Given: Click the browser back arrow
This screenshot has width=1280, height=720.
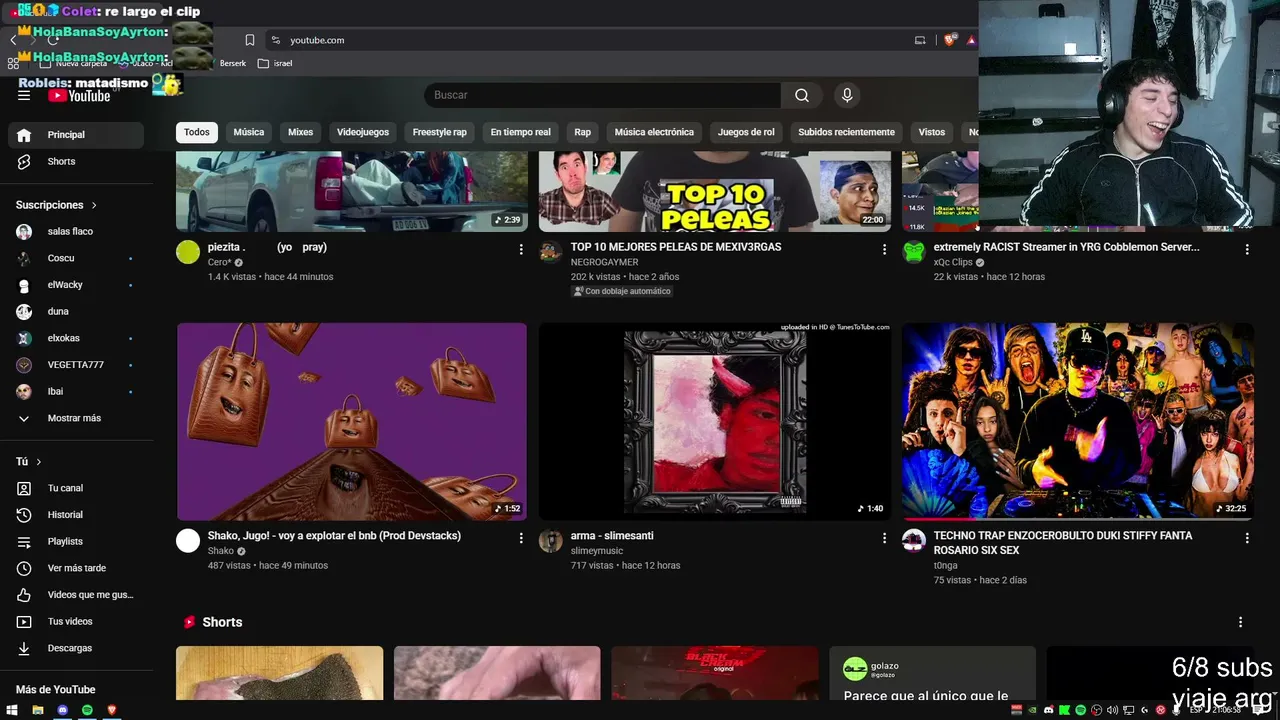Looking at the screenshot, I should click(x=13, y=40).
